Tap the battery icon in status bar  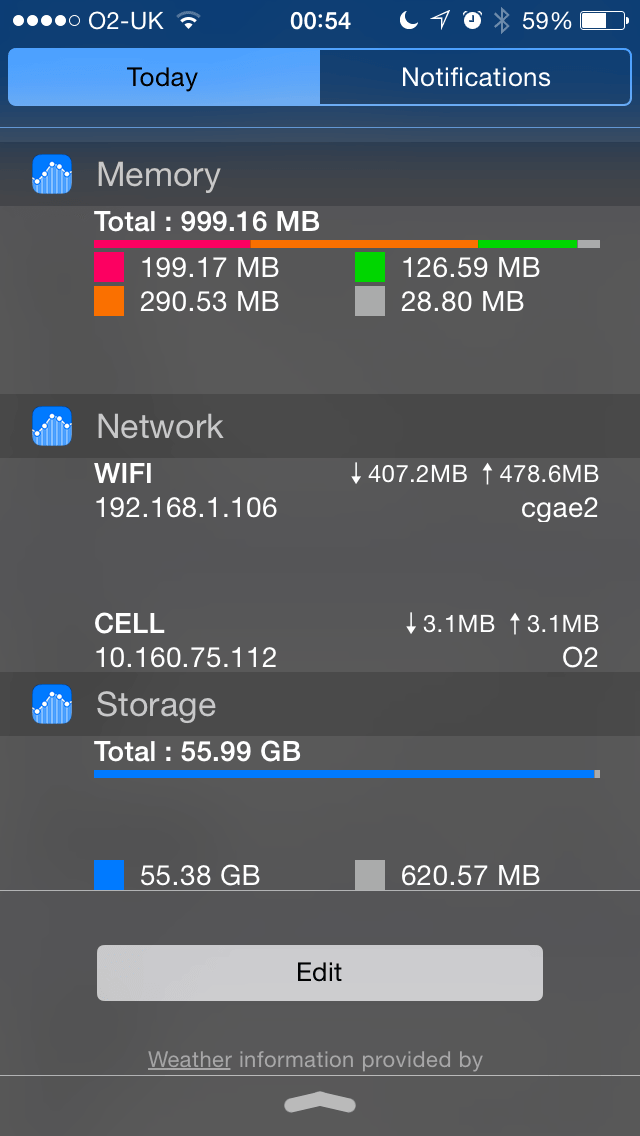606,21
